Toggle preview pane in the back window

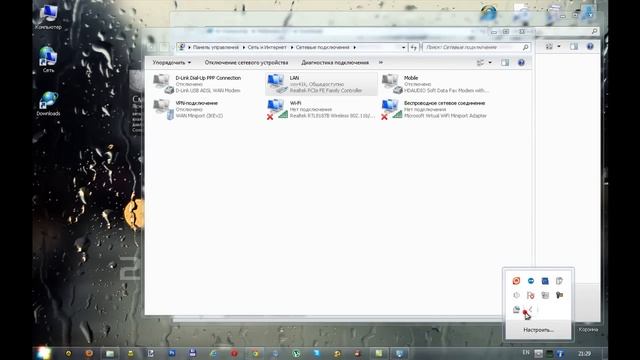(x=574, y=47)
